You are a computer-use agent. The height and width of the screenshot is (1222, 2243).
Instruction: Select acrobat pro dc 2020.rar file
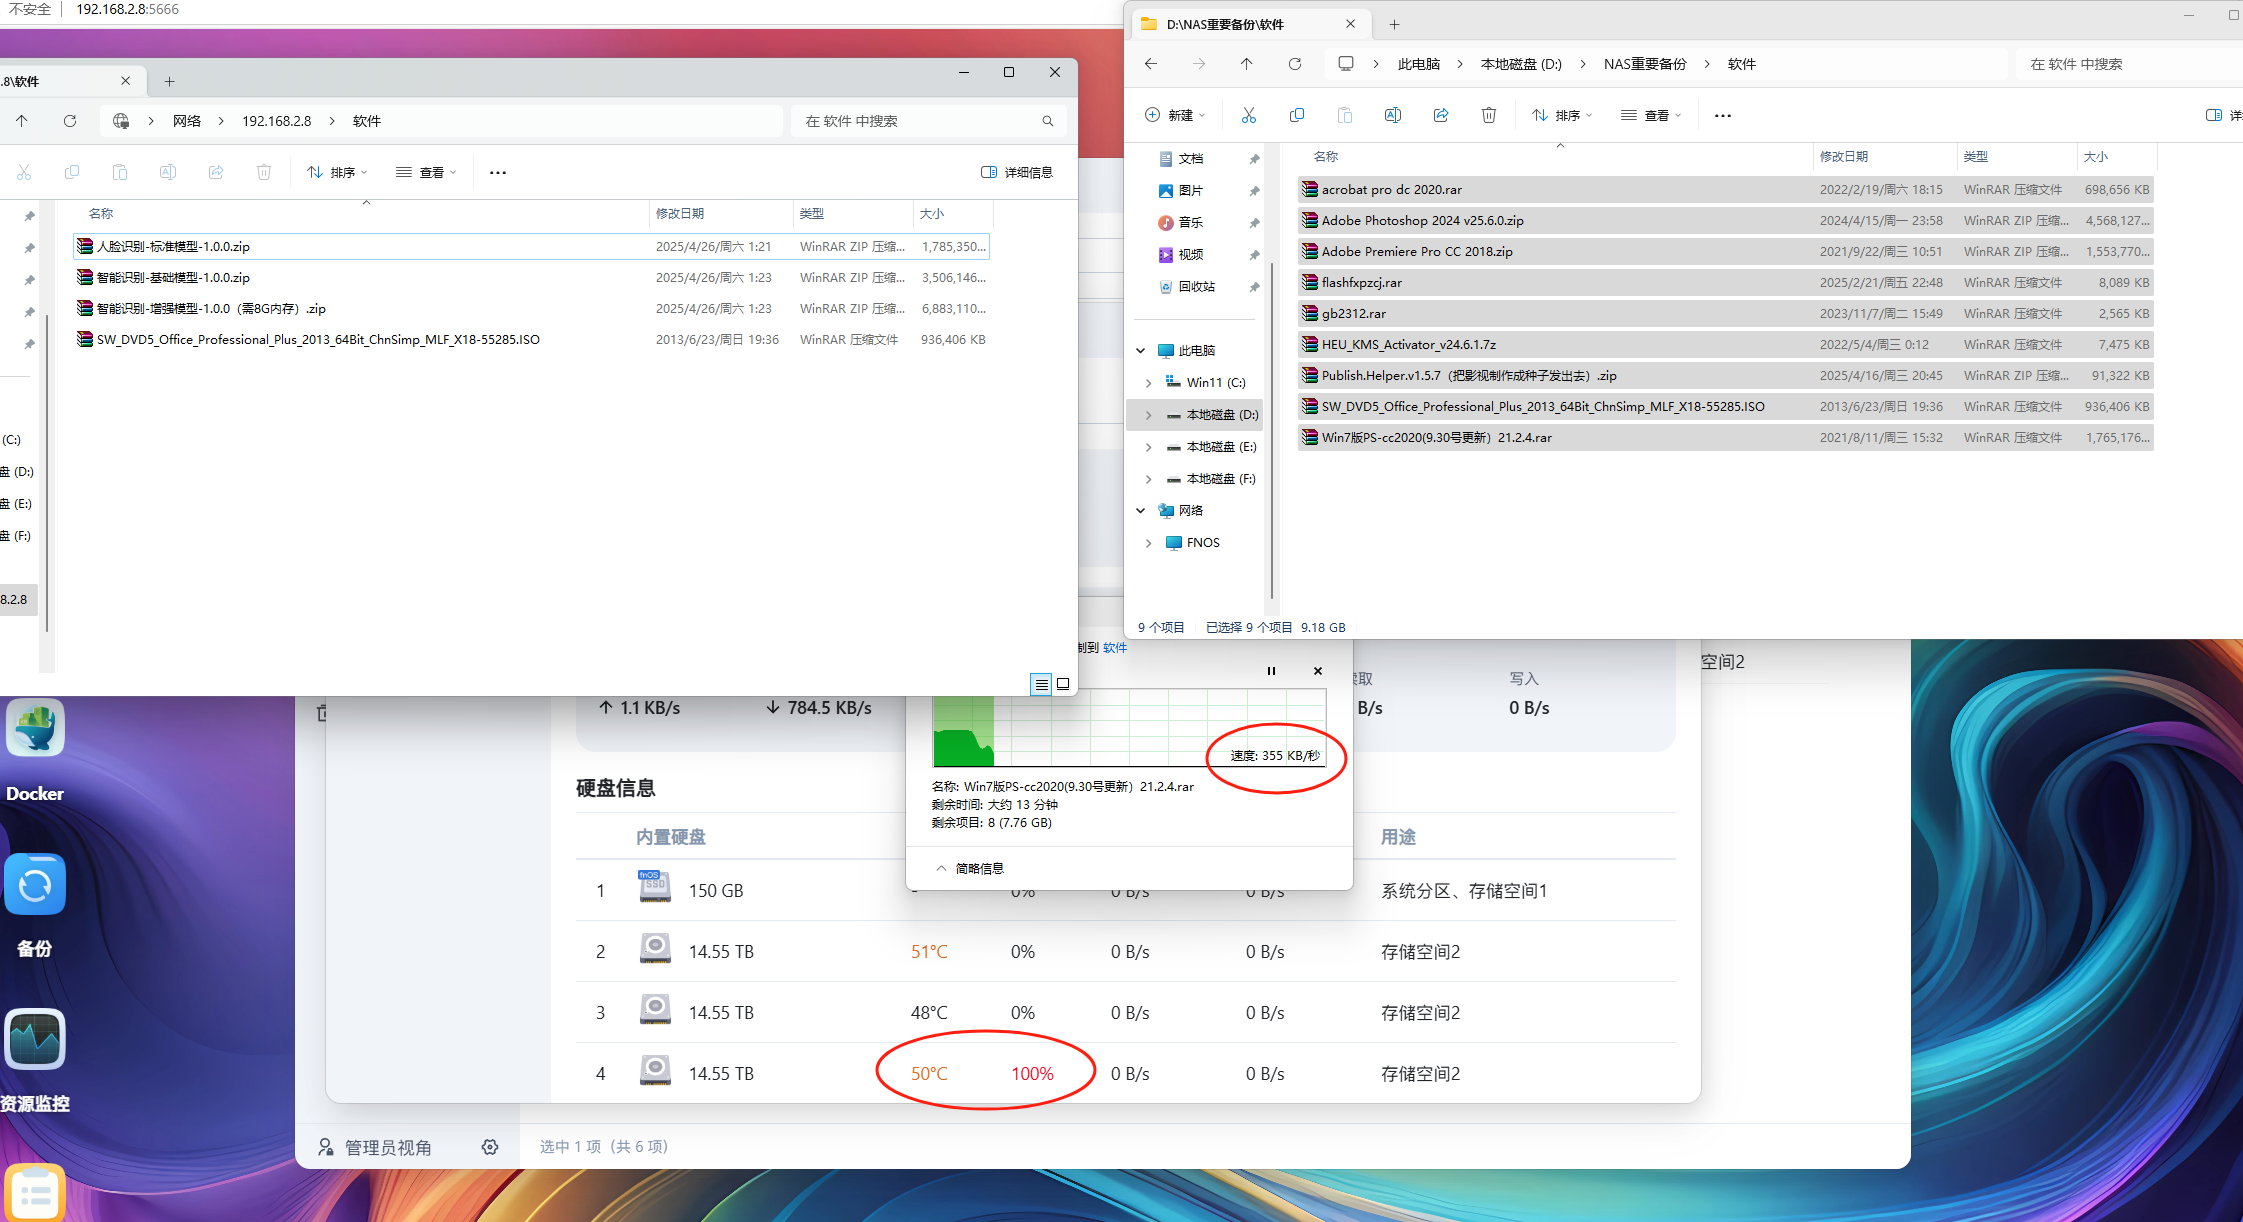1725,189
